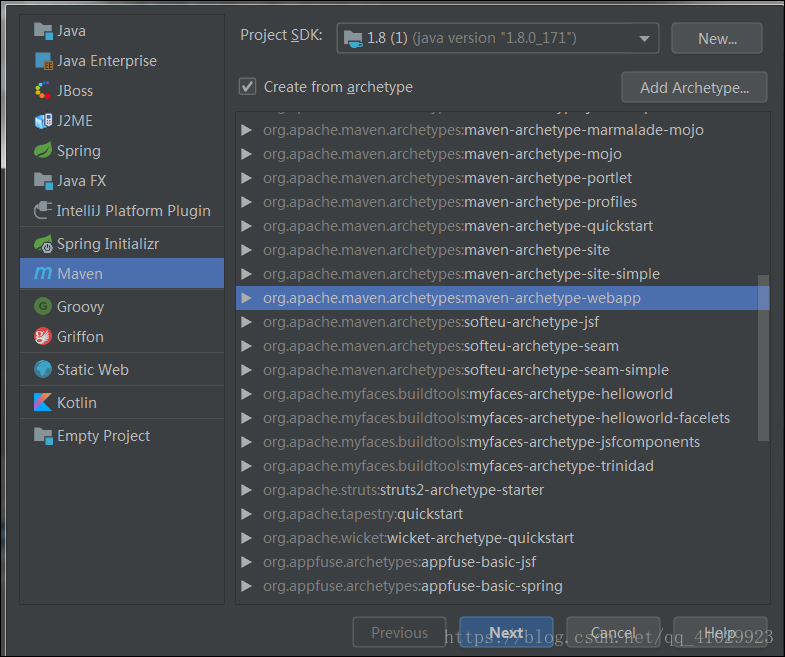Click the Empty Project folder icon

[43, 436]
